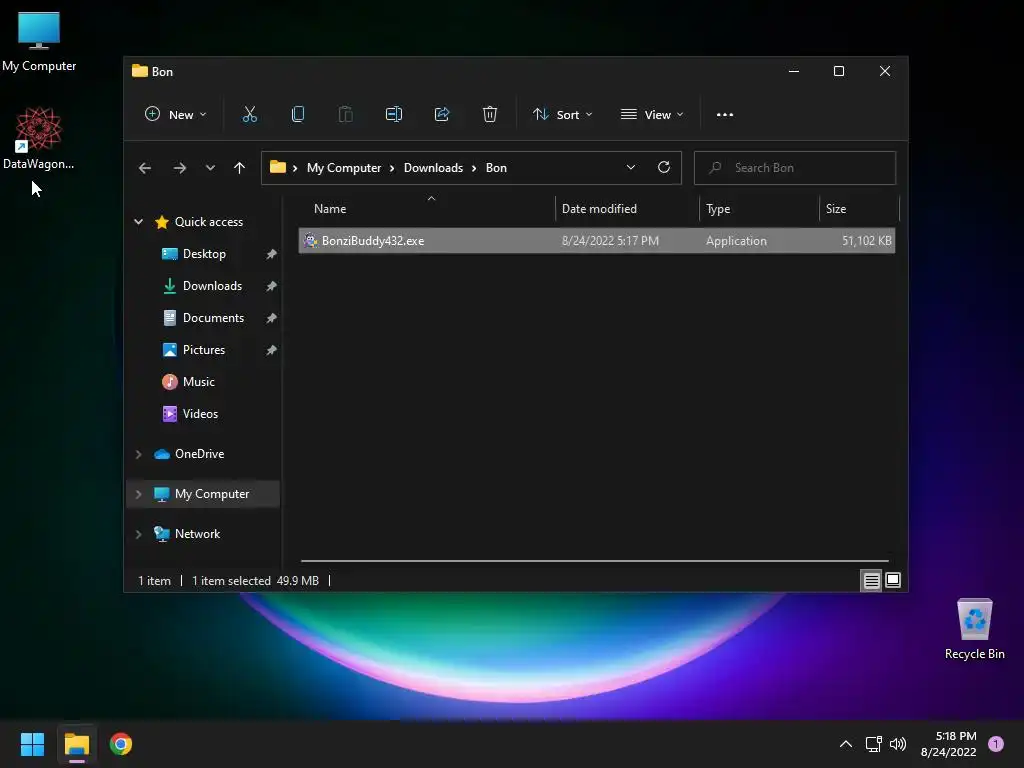Select the DataWagon desktop shortcut
The height and width of the screenshot is (768, 1024).
click(x=39, y=138)
